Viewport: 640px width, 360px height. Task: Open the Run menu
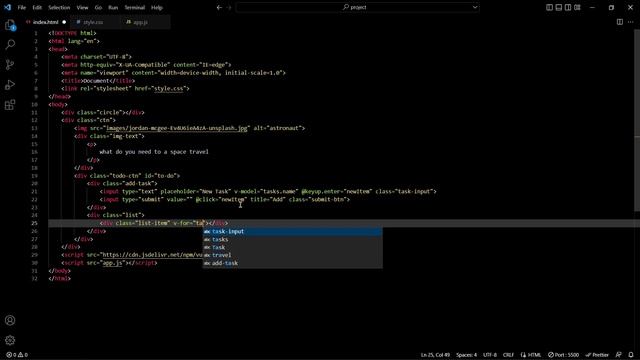pyautogui.click(x=113, y=7)
